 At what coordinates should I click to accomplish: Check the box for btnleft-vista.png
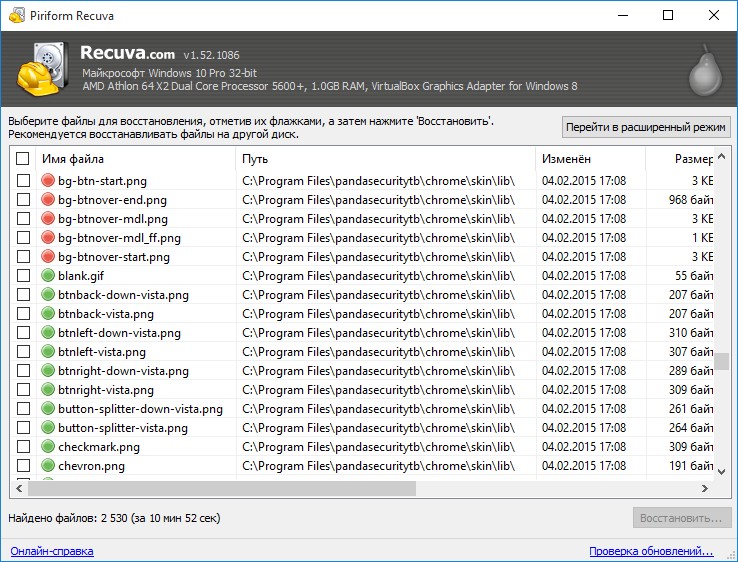click(23, 352)
